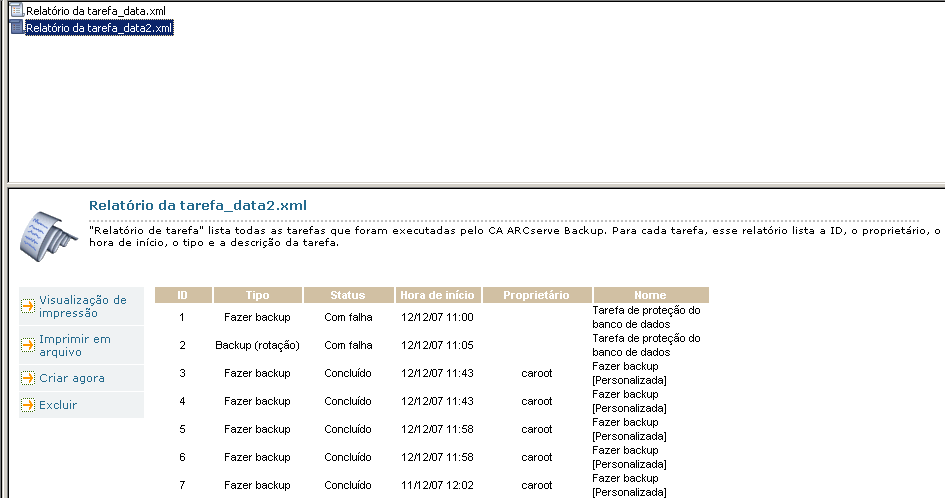Image resolution: width=945 pixels, height=498 pixels.
Task: Click the arrow icon beside Imprimir em arquivo
Action: [x=28, y=345]
